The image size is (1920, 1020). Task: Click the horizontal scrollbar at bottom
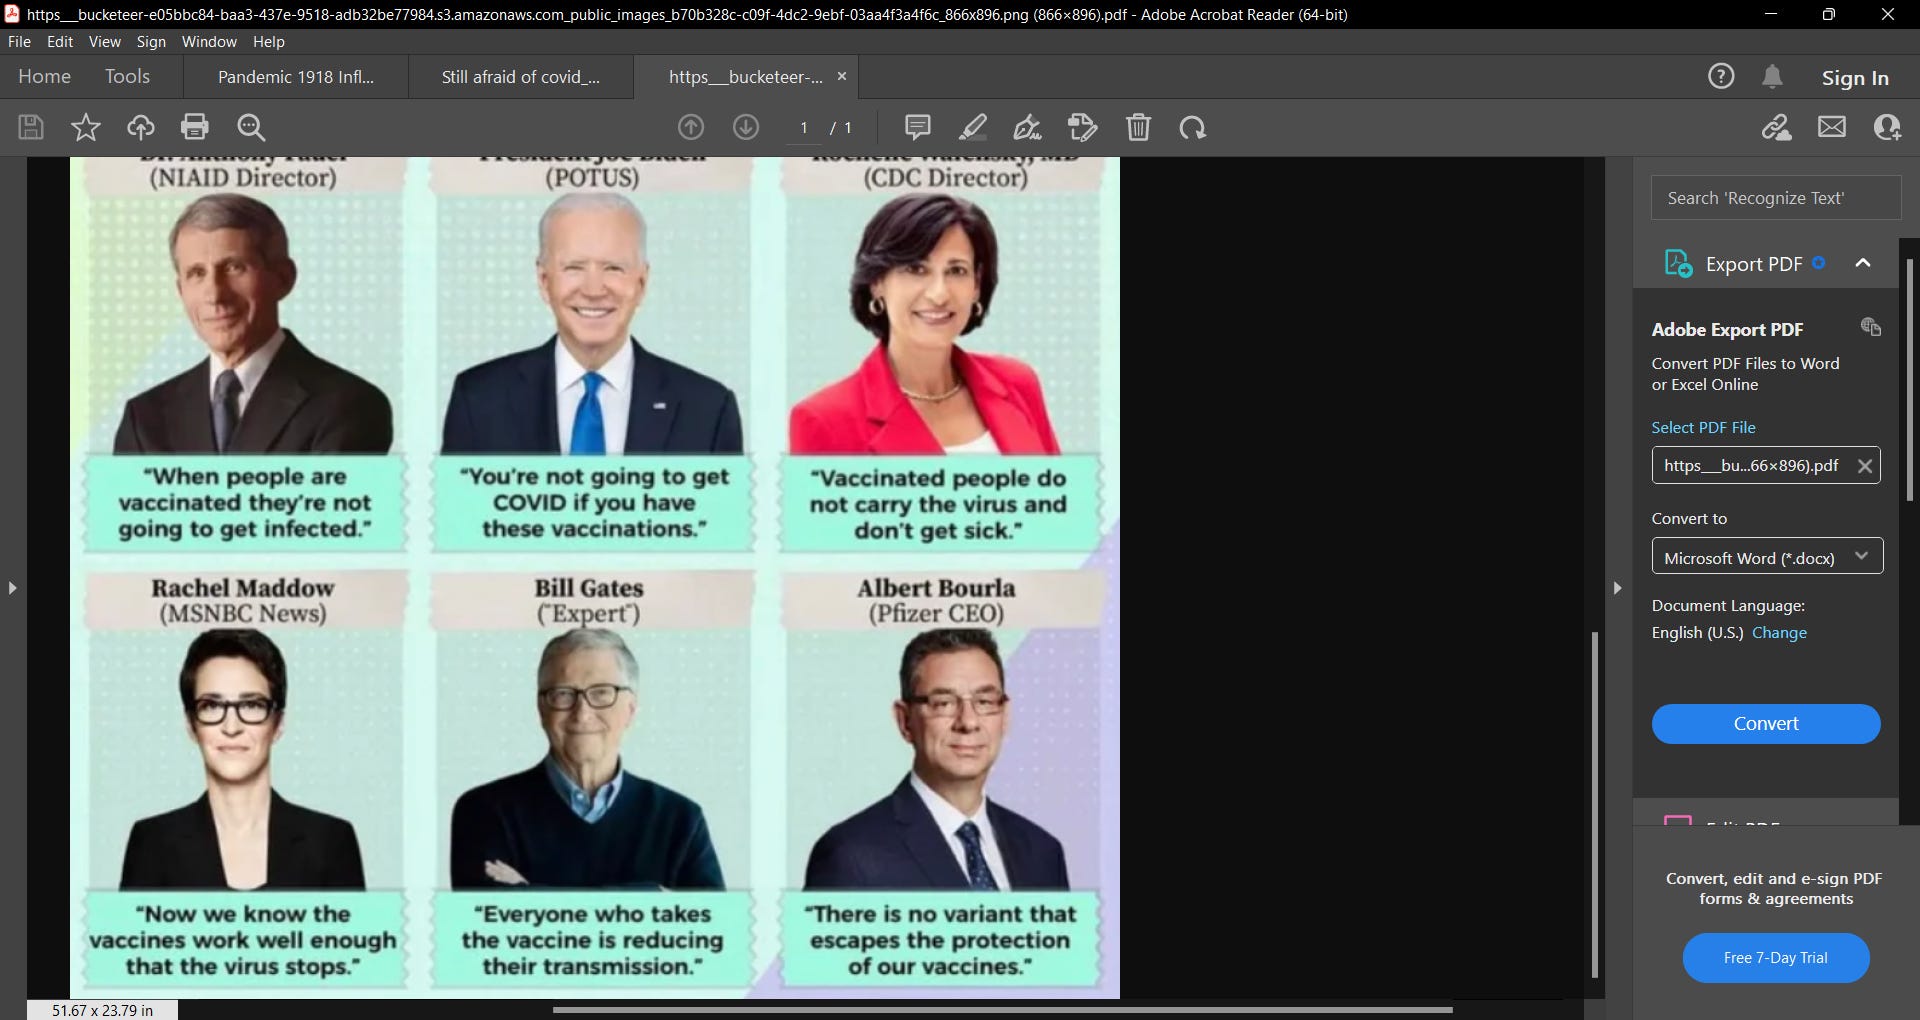1002,1009
